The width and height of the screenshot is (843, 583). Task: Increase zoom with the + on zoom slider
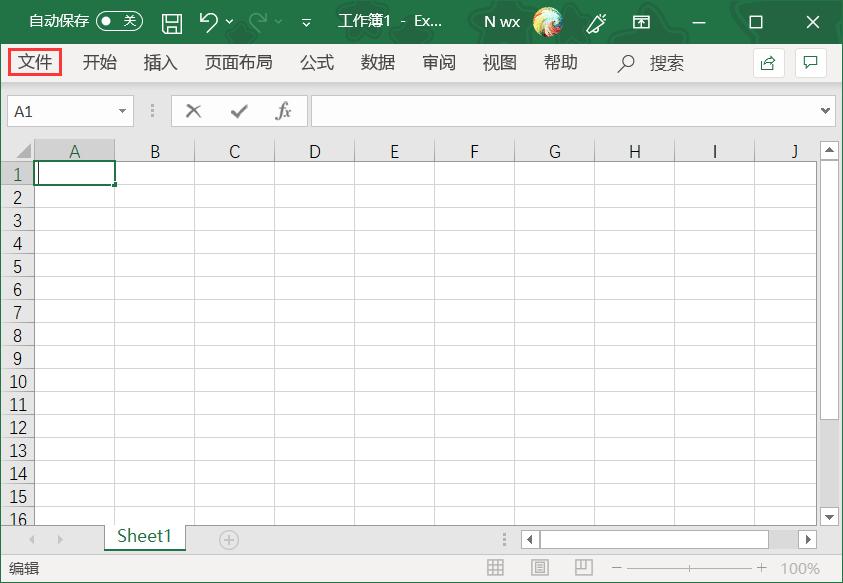pyautogui.click(x=761, y=567)
